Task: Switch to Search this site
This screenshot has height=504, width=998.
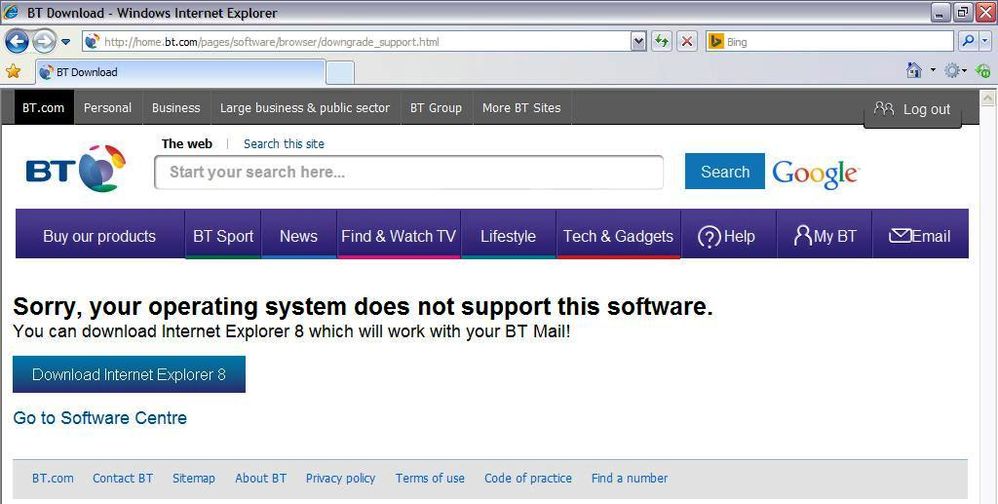Action: coord(284,144)
